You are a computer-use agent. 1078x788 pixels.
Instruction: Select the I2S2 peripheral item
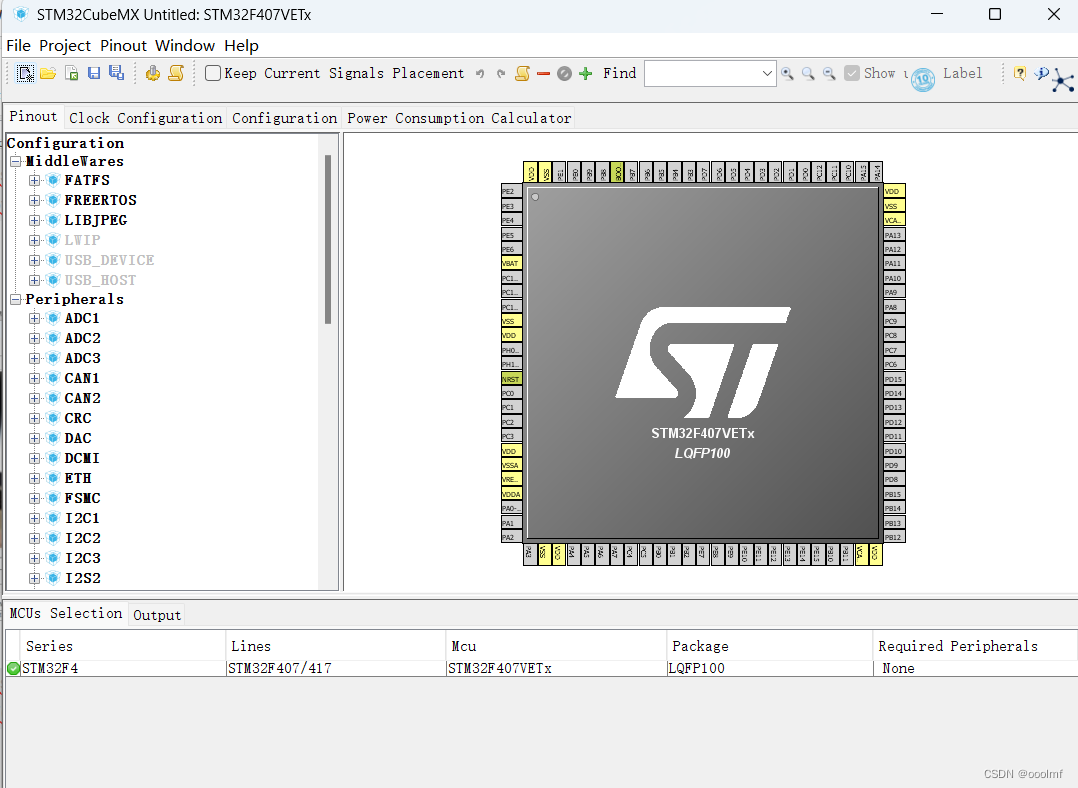click(x=82, y=578)
